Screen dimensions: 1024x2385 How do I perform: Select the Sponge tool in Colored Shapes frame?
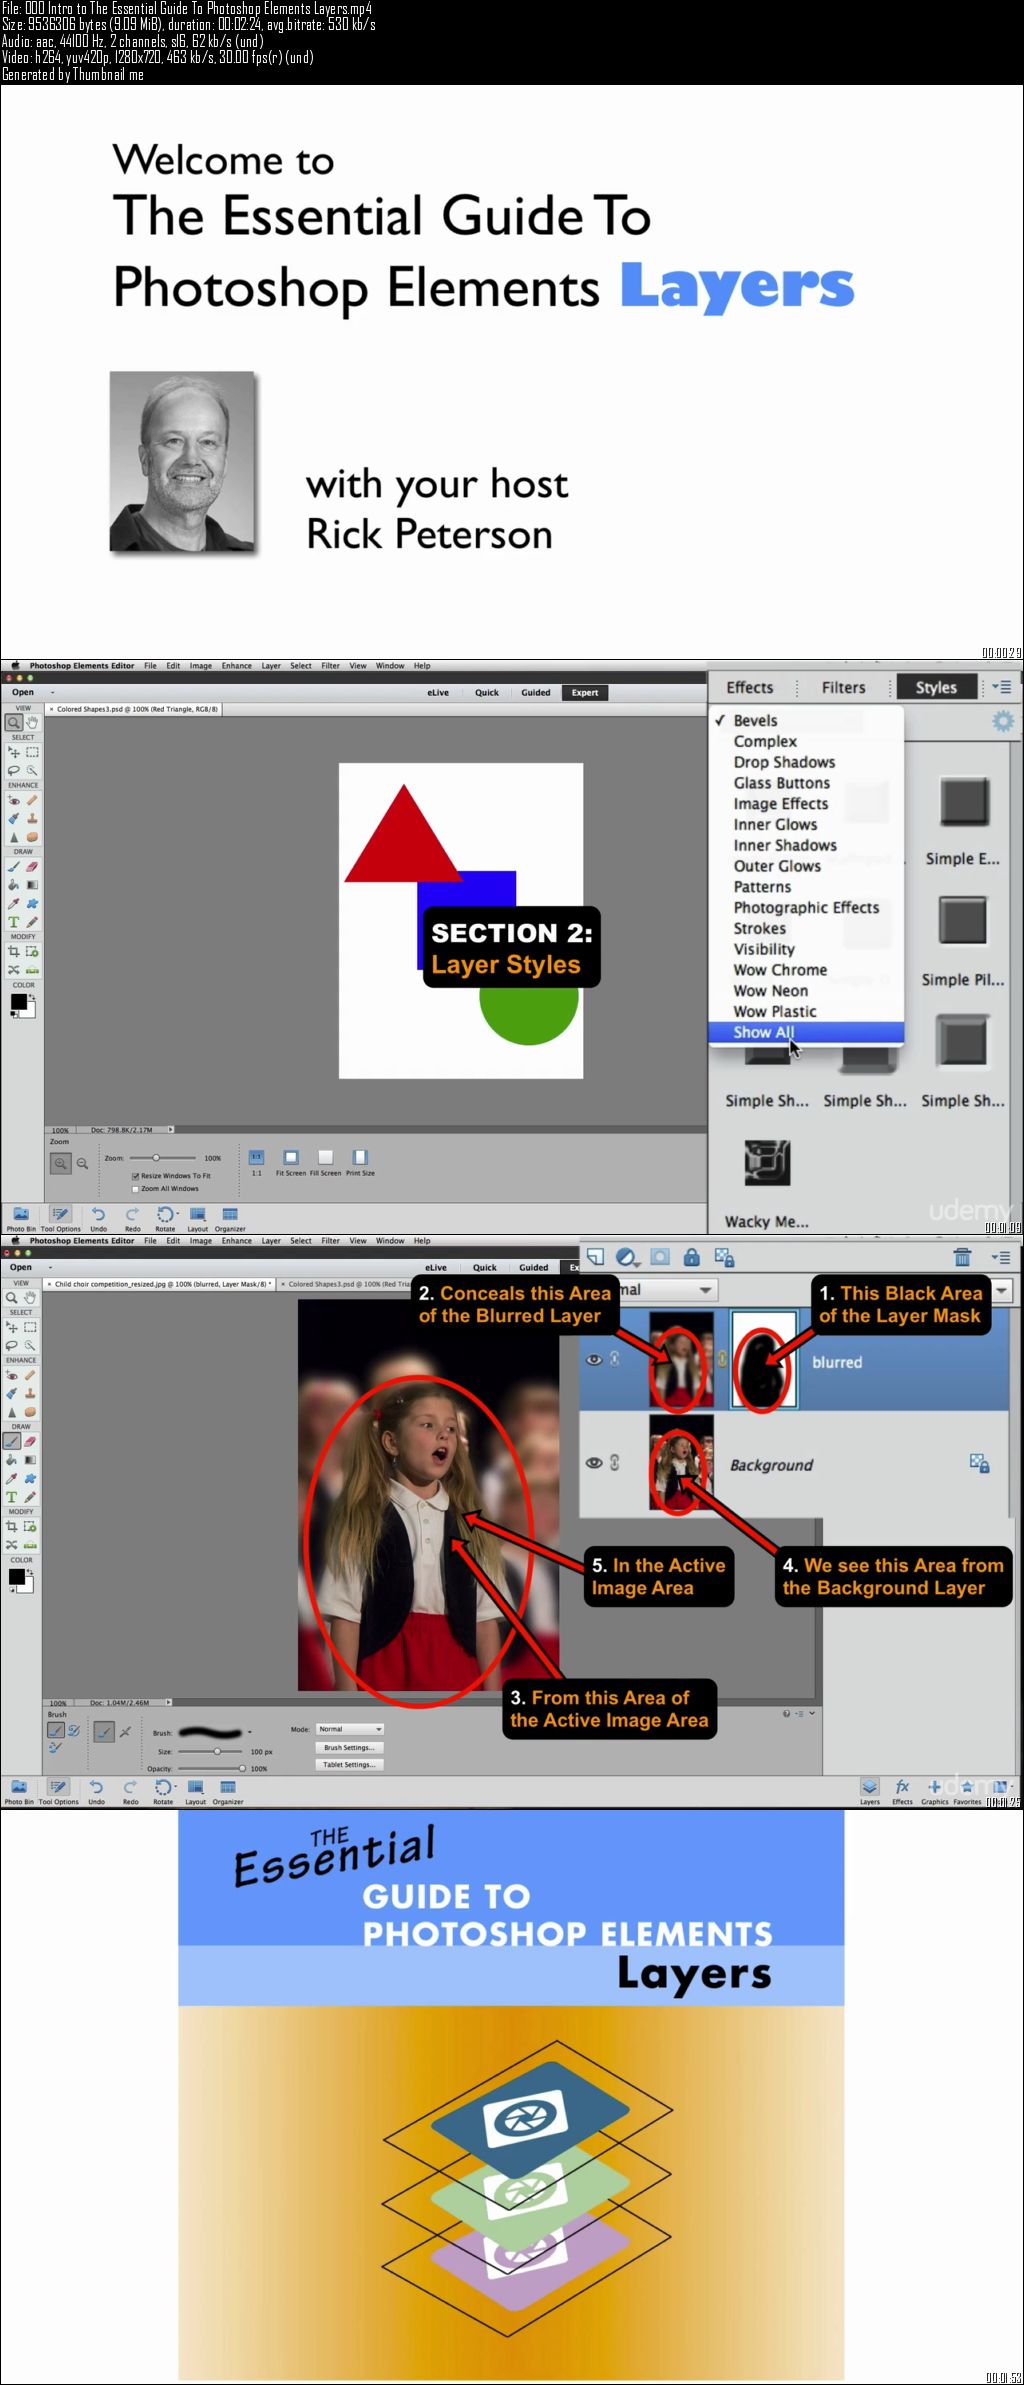point(32,836)
